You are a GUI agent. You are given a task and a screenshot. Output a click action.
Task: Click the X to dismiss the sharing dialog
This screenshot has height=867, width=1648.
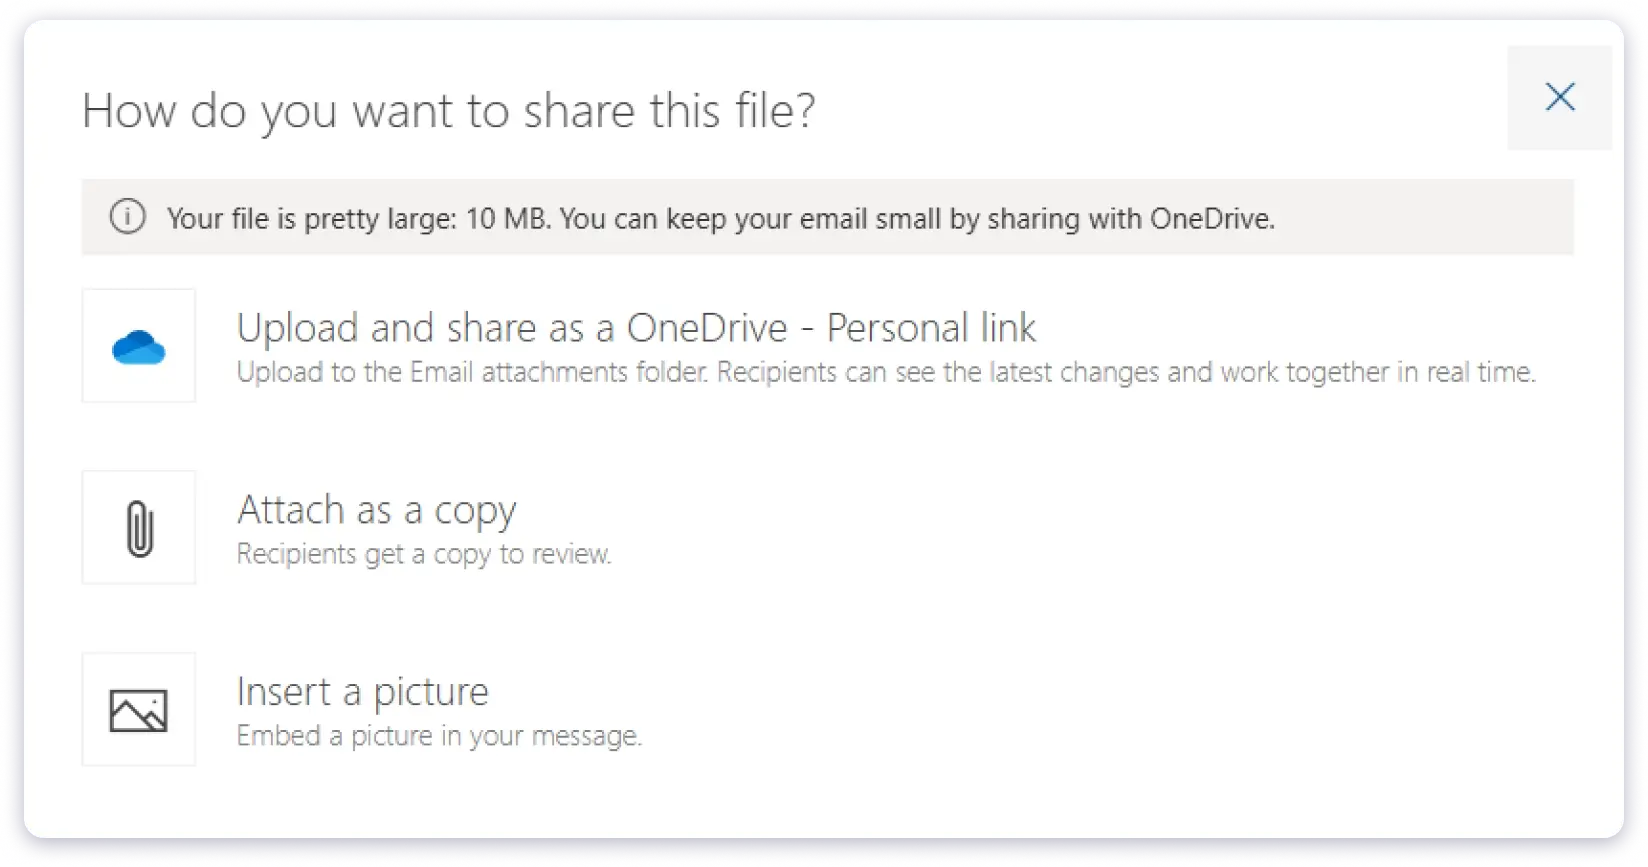tap(1560, 97)
